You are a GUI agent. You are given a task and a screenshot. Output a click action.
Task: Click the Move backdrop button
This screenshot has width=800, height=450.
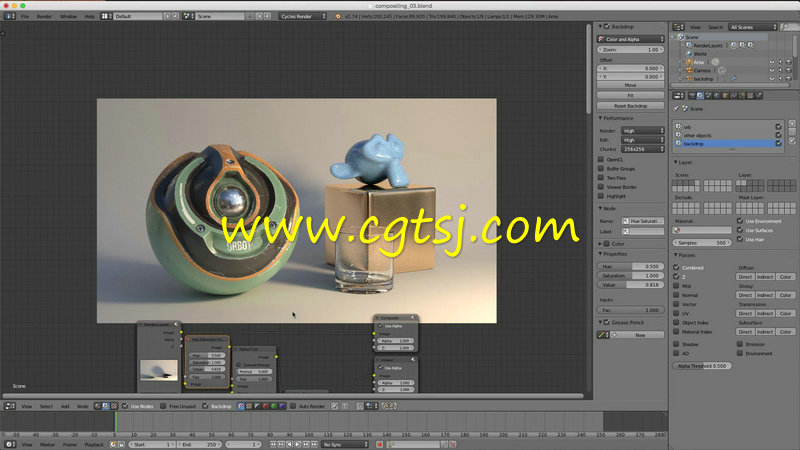(x=631, y=85)
